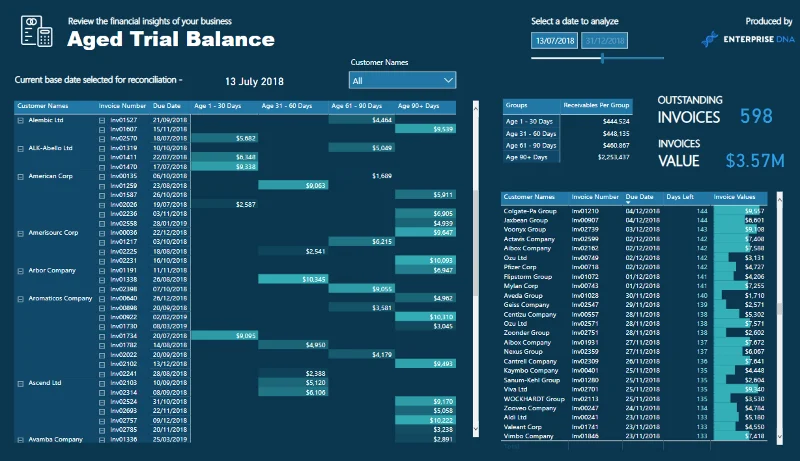Collapse invoice Inv00640 row

102,299
